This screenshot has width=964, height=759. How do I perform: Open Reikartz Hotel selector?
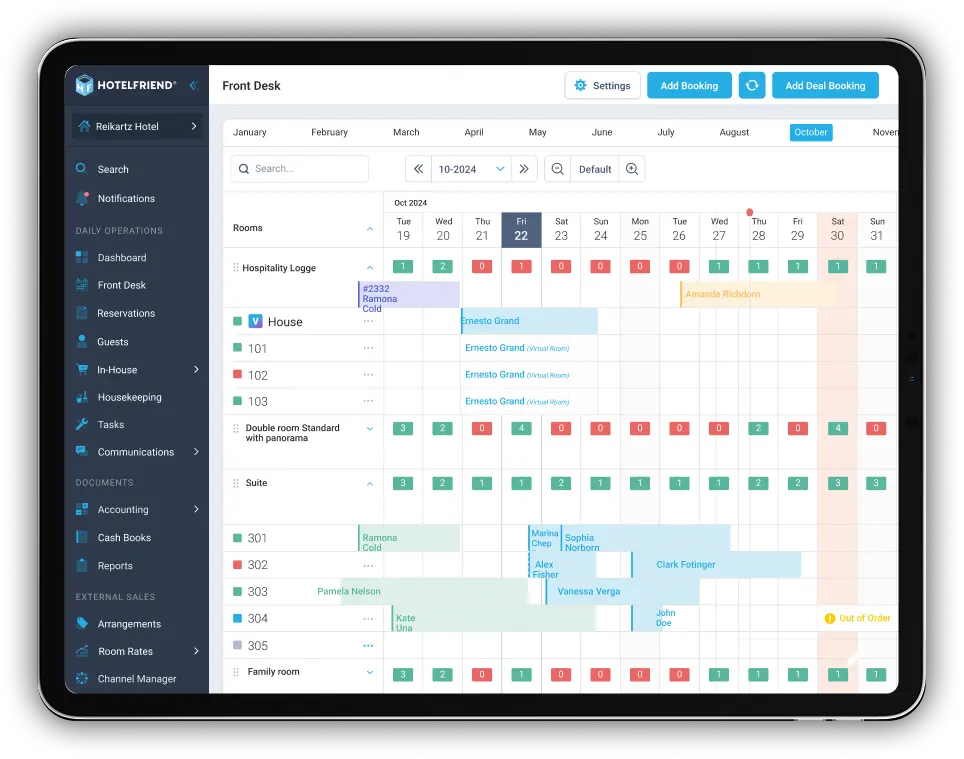[137, 127]
